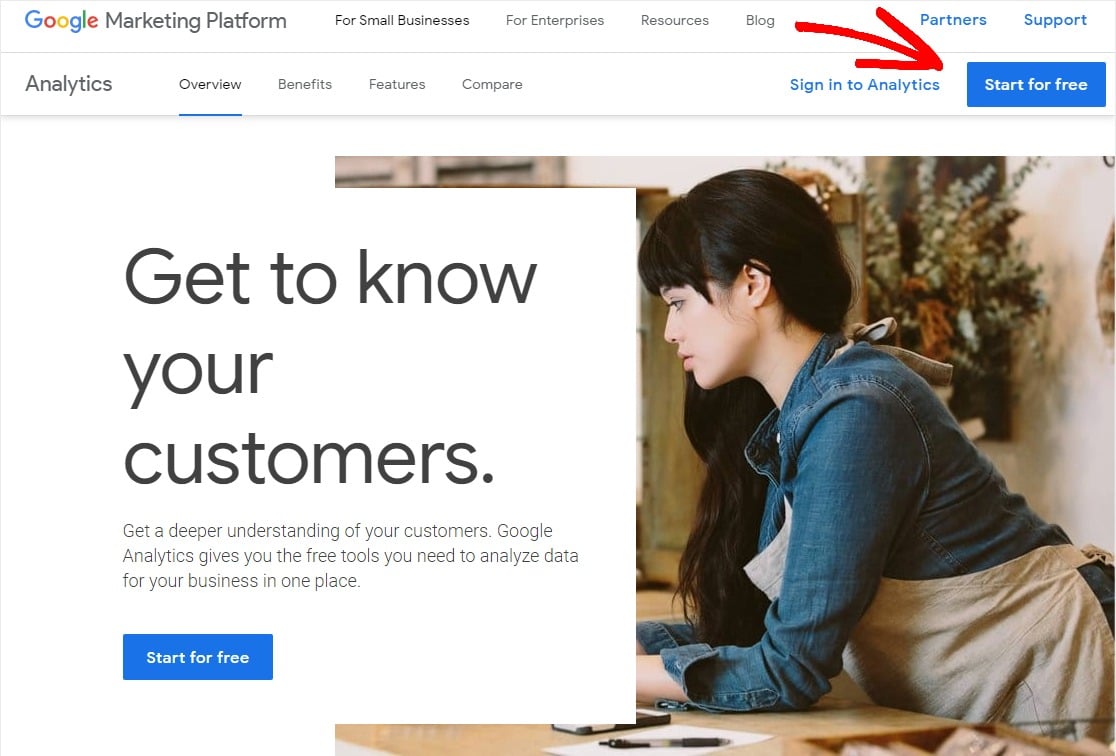Screen dimensions: 1116x756
Task: Click the hero photo of the woman
Action: pyautogui.click(x=875, y=456)
